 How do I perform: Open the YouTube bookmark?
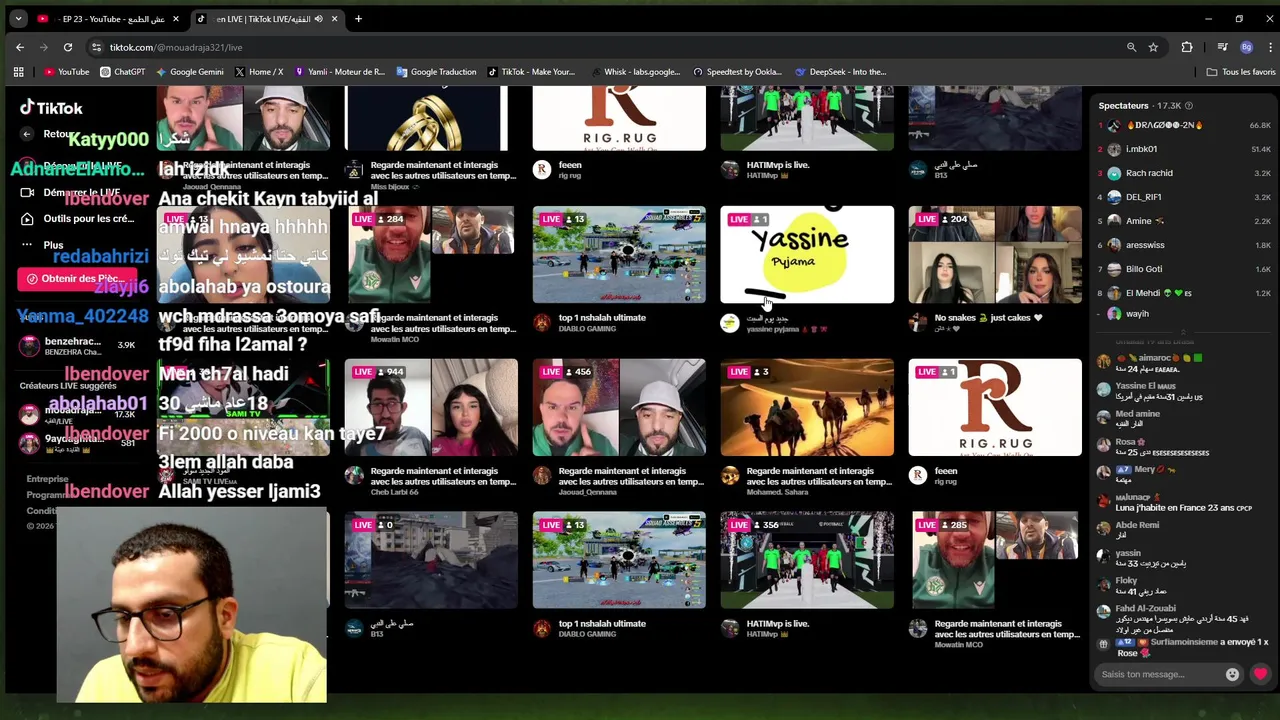[67, 72]
